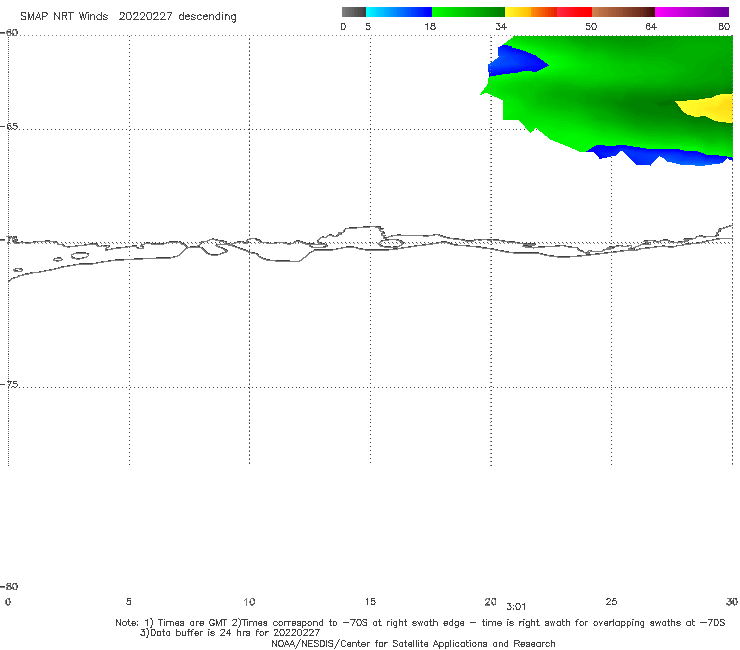Viewport: 740px width, 650px height.
Task: Click the yellow high-wind patch in swath
Action: (x=710, y=108)
